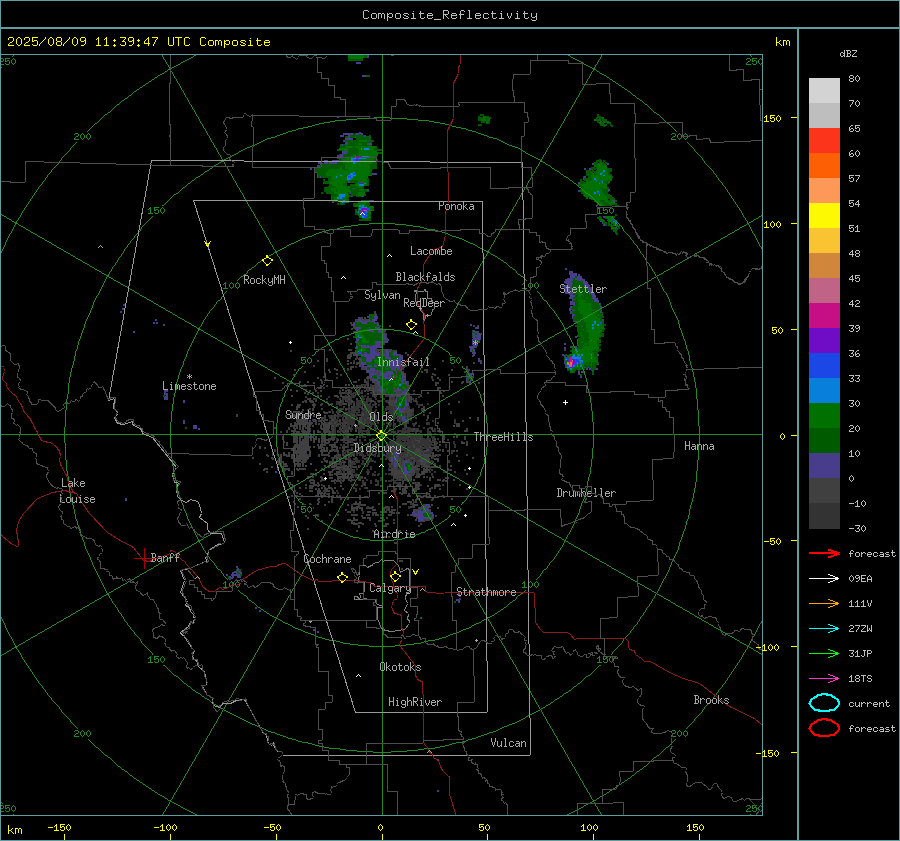Screen dimensions: 900x841
Task: Click the Innisfail label
Action: tap(403, 362)
